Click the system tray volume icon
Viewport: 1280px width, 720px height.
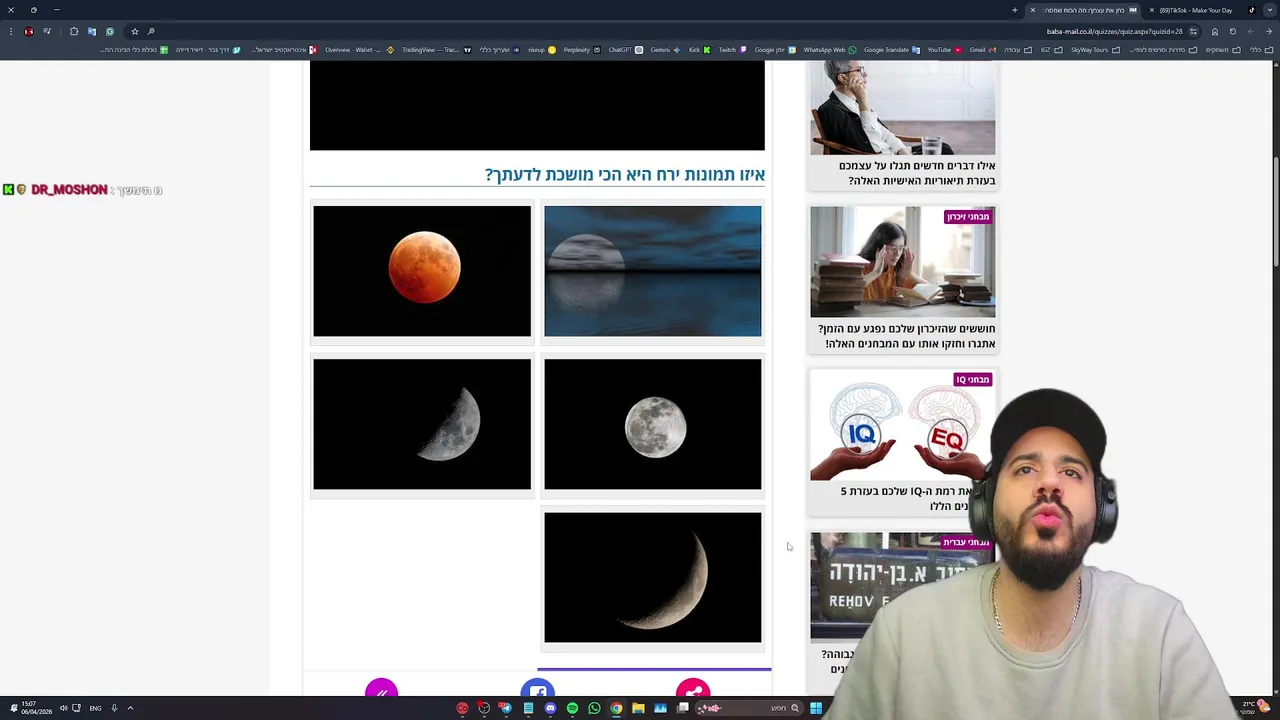pos(63,708)
